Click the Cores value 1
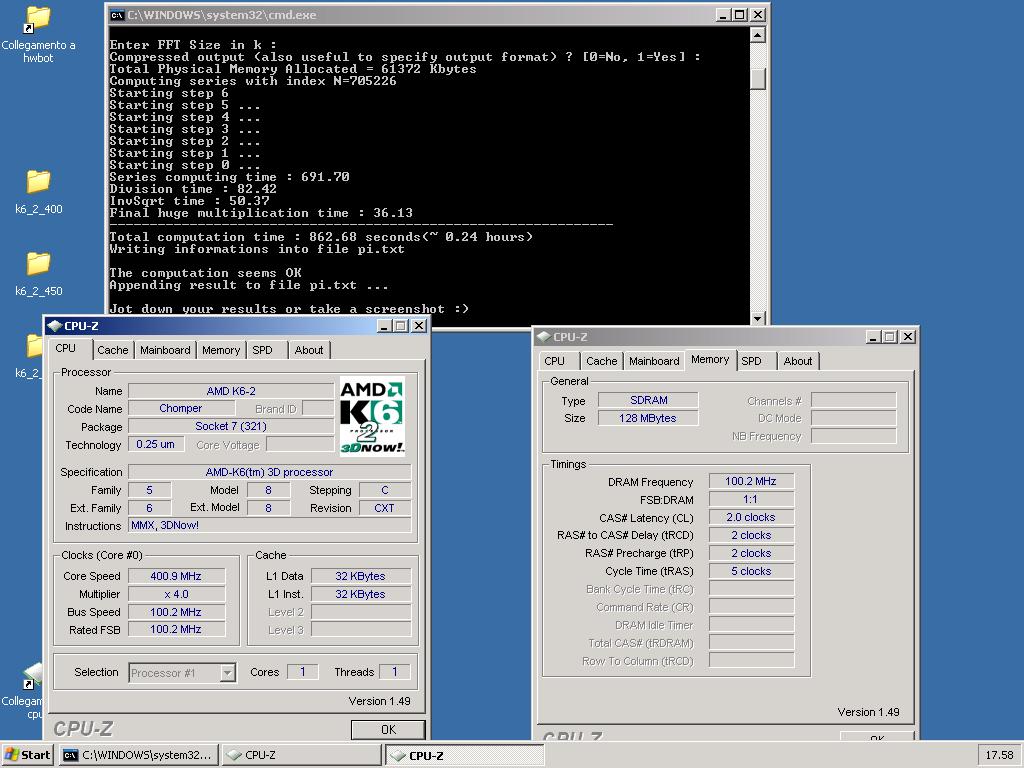 (303, 672)
